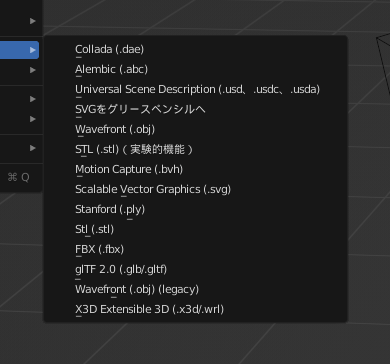Choose the lowercase Stl (.stl) entry
This screenshot has height=364, width=390.
196,229
